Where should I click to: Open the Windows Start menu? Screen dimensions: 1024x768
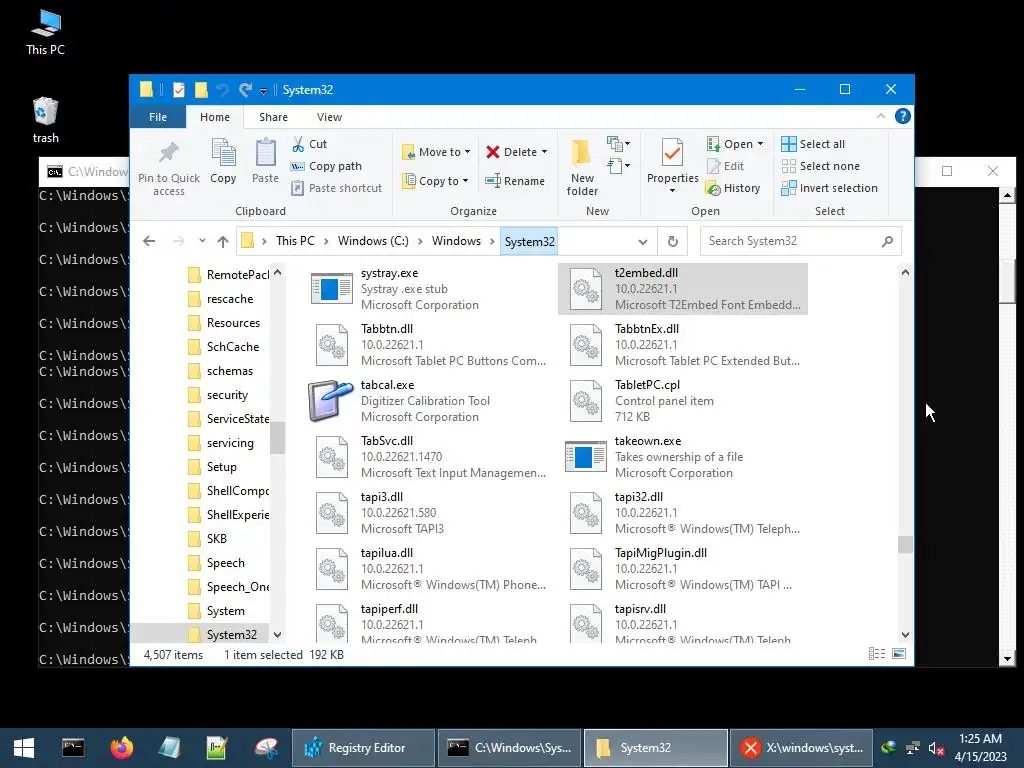pos(24,748)
